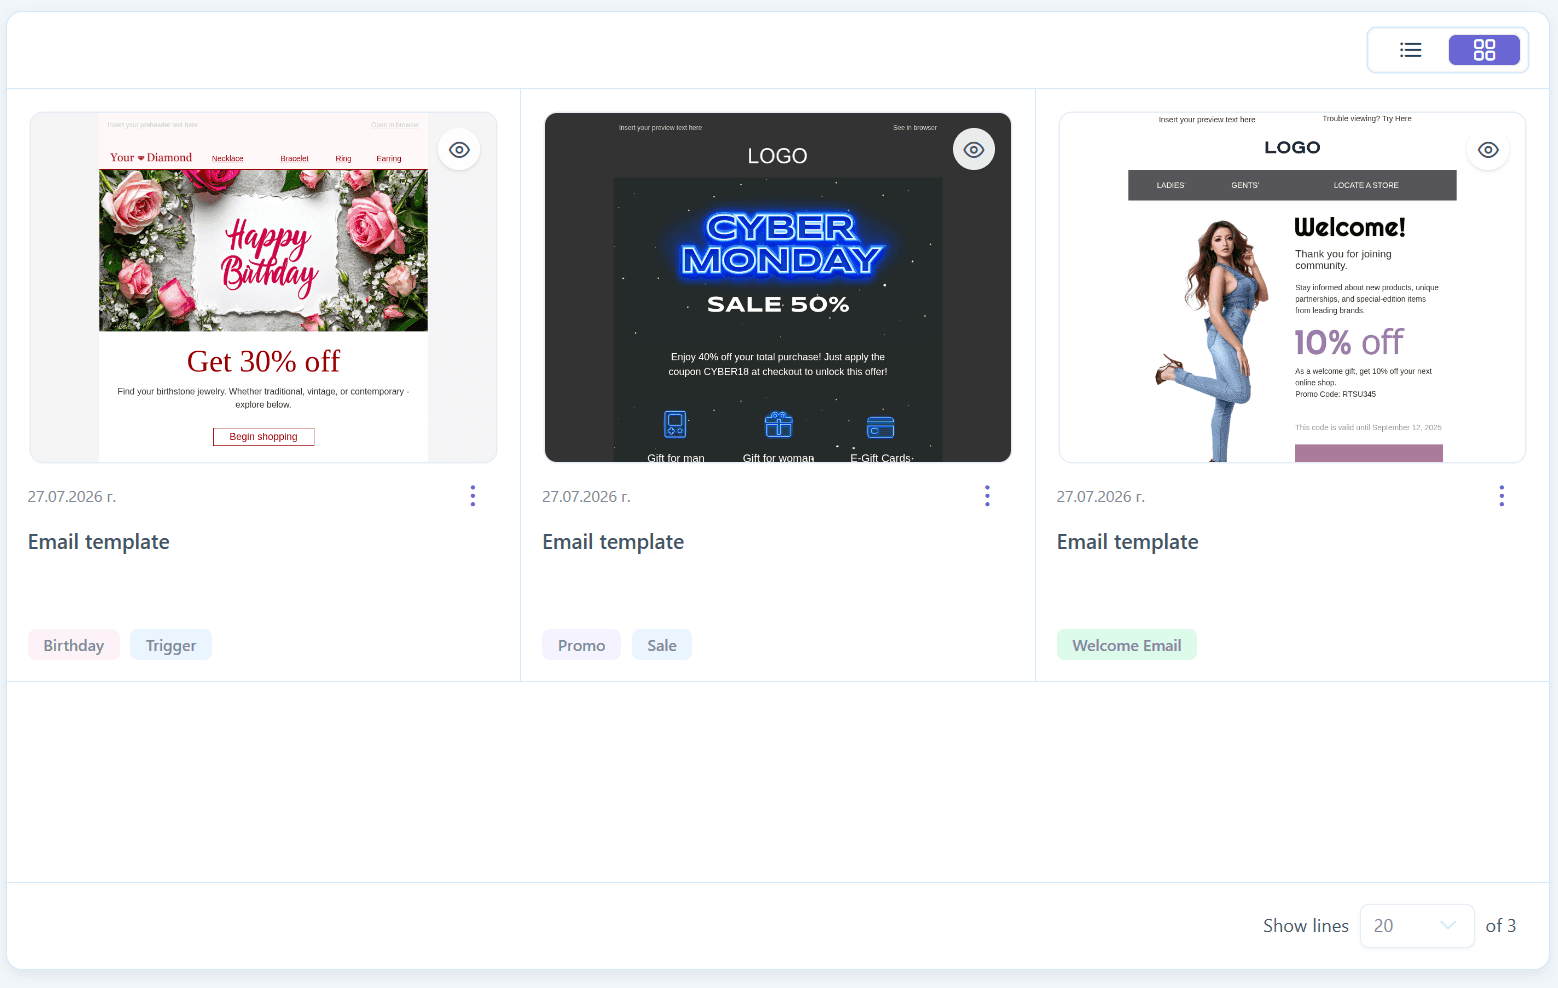Open the Show lines dropdown showing 20

click(x=1417, y=926)
